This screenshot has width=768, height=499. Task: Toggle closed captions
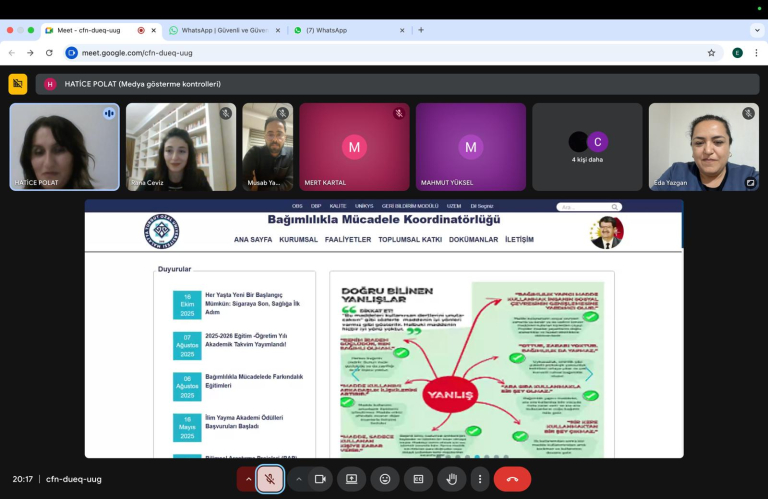click(418, 479)
